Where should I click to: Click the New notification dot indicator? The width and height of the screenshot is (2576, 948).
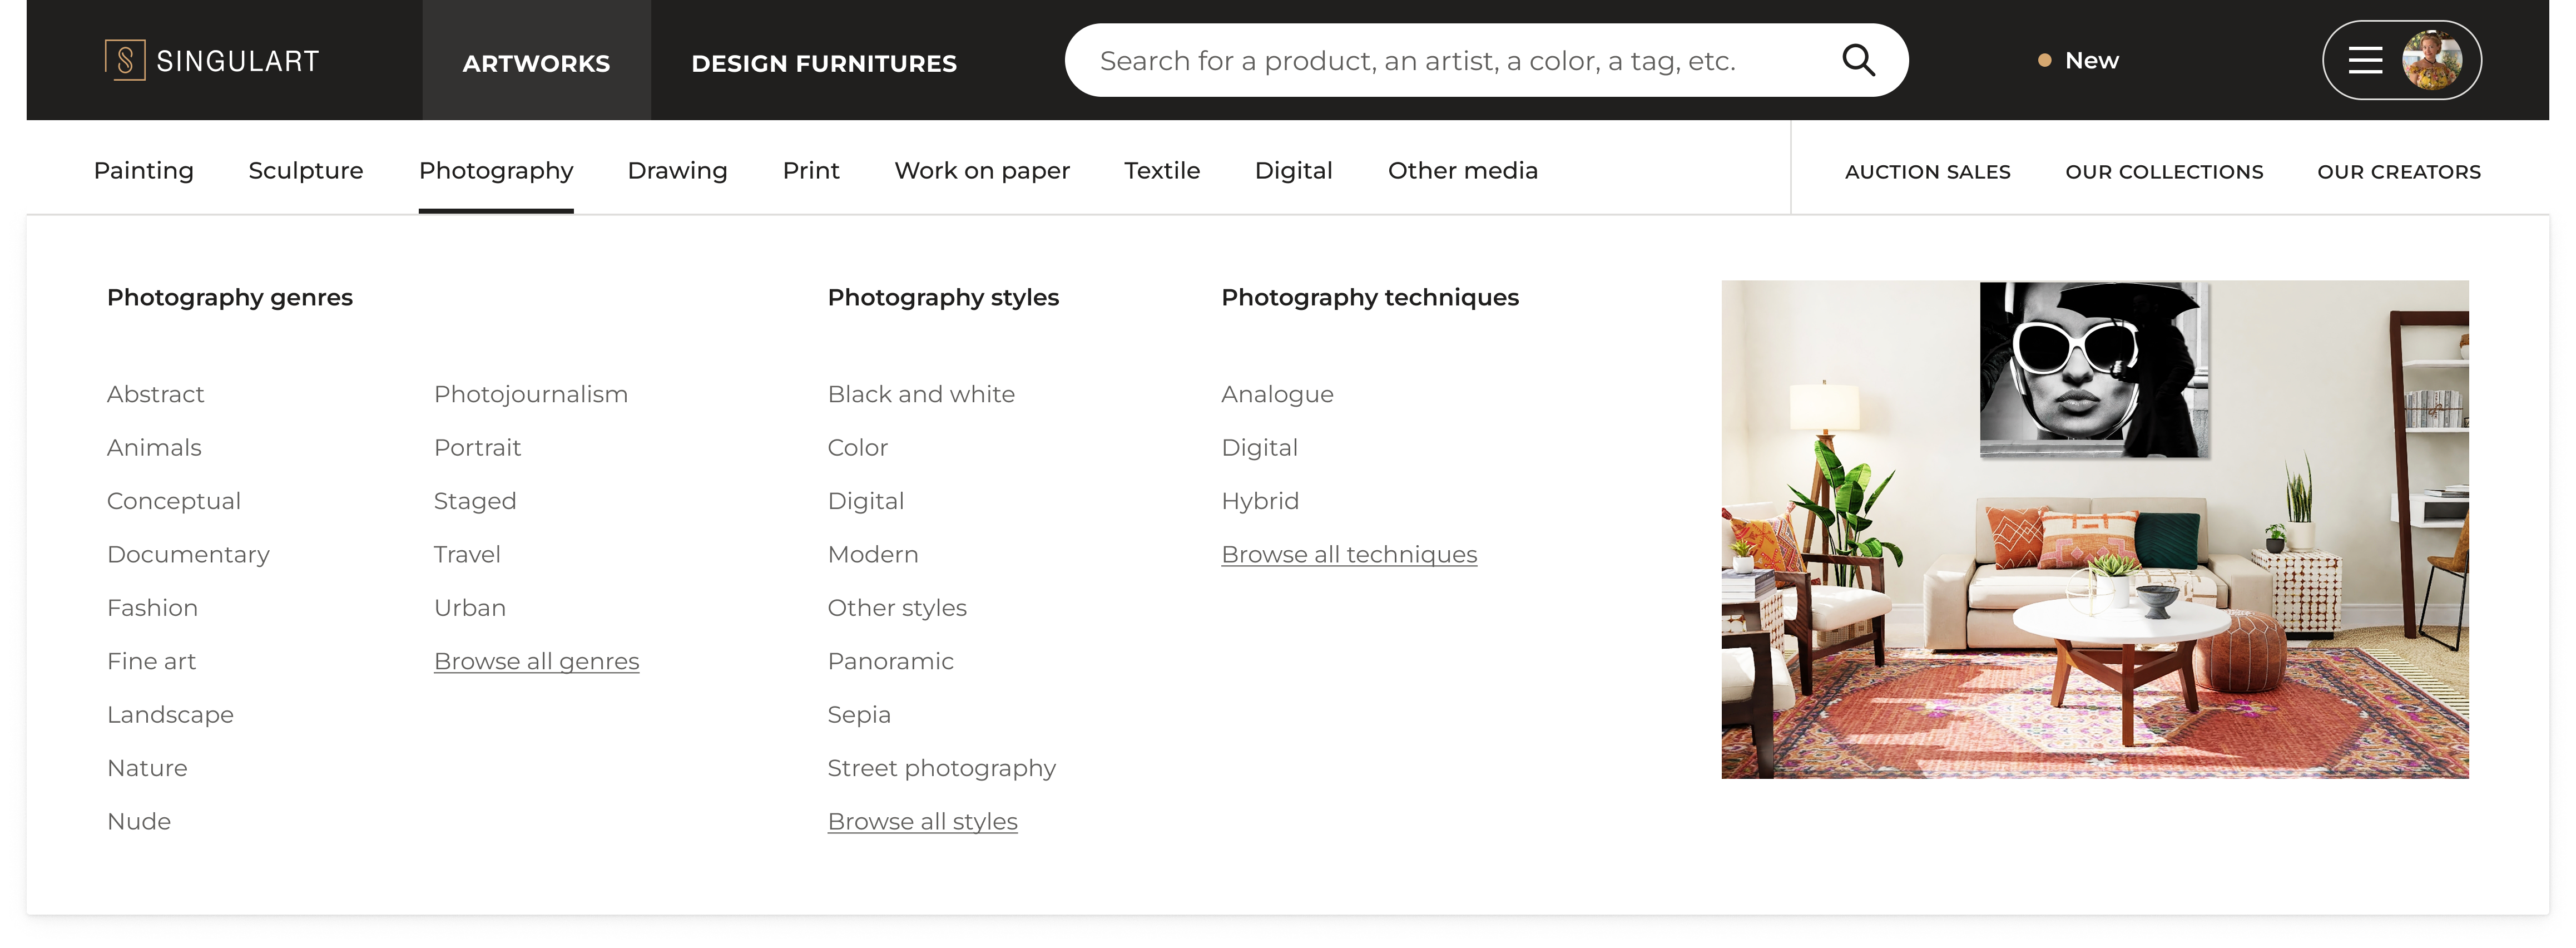pyautogui.click(x=2044, y=61)
